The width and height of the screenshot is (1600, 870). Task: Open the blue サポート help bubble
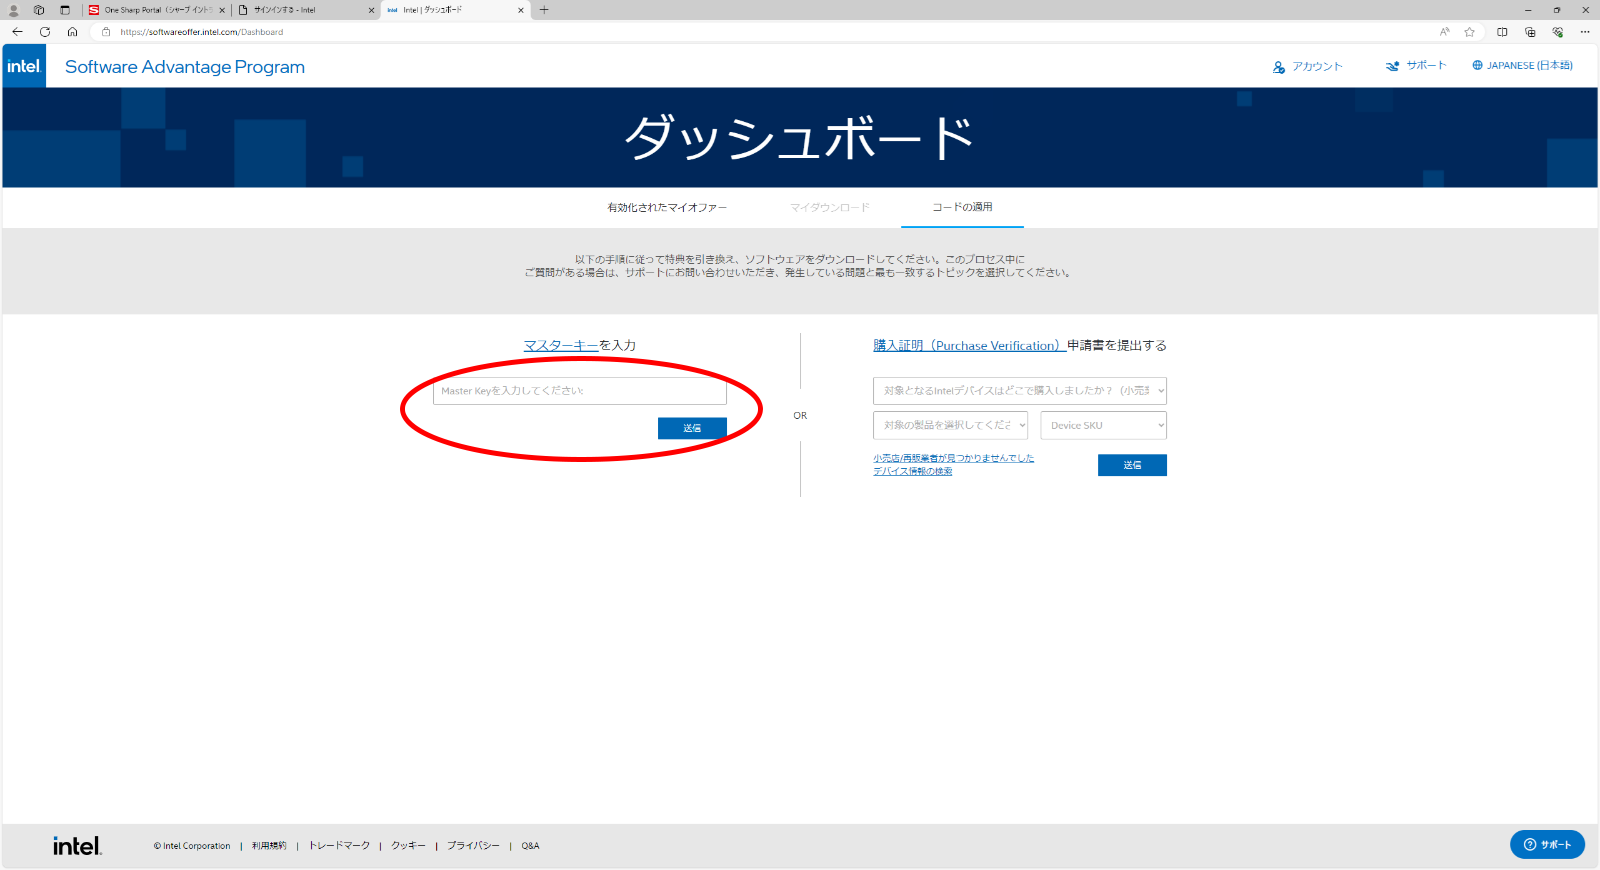point(1547,845)
